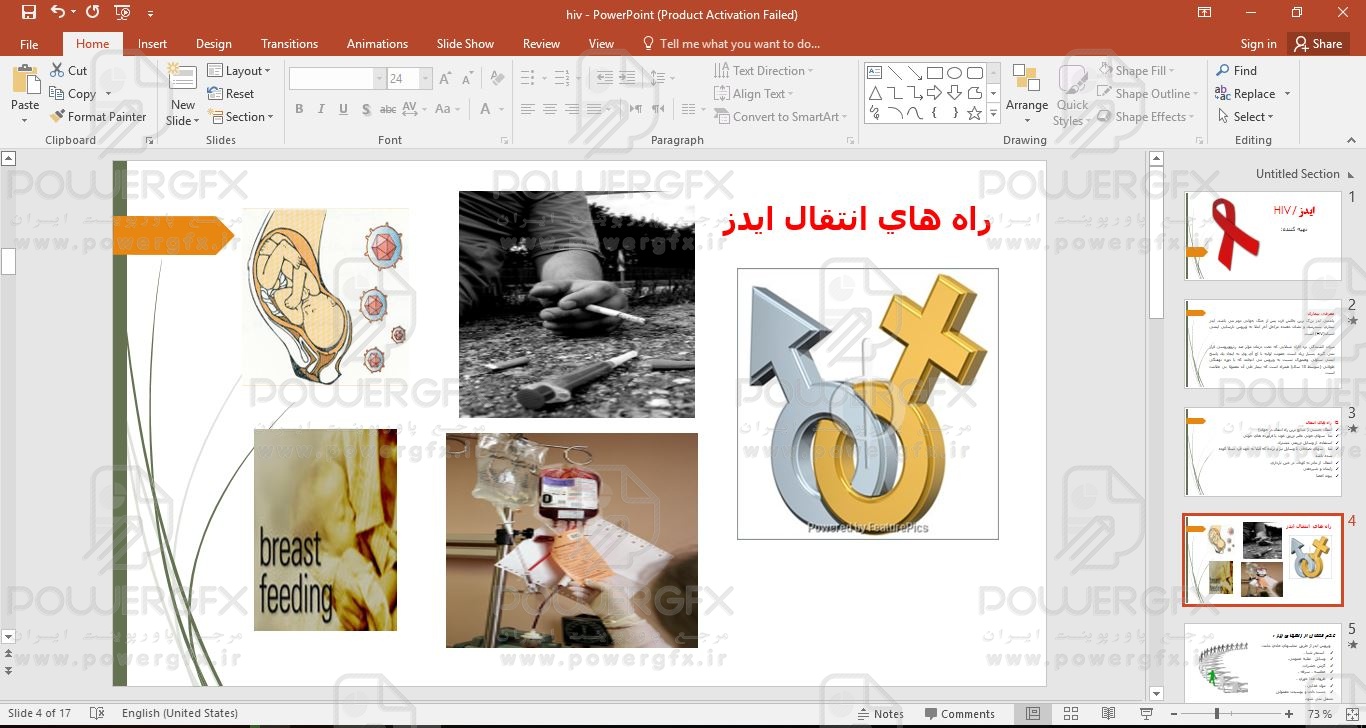
Task: Start Slide Show from status bar icon
Action: pos(1146,714)
